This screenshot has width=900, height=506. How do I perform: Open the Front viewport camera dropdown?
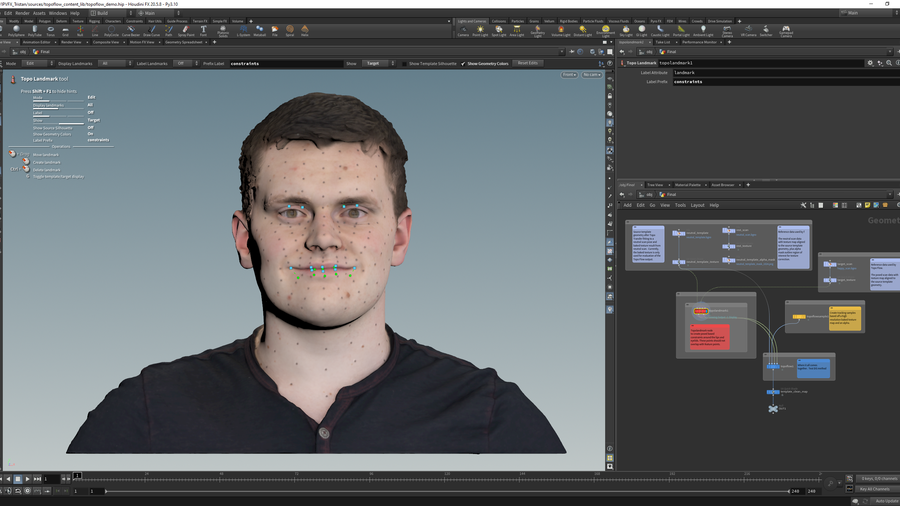tap(569, 75)
